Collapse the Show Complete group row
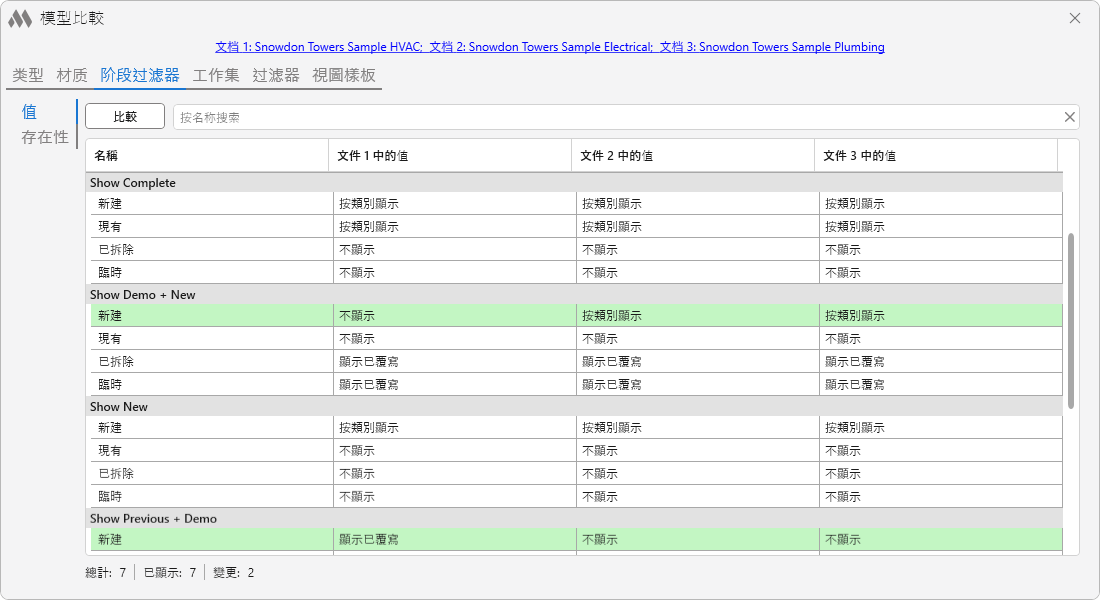The height and width of the screenshot is (600, 1100). coord(574,182)
